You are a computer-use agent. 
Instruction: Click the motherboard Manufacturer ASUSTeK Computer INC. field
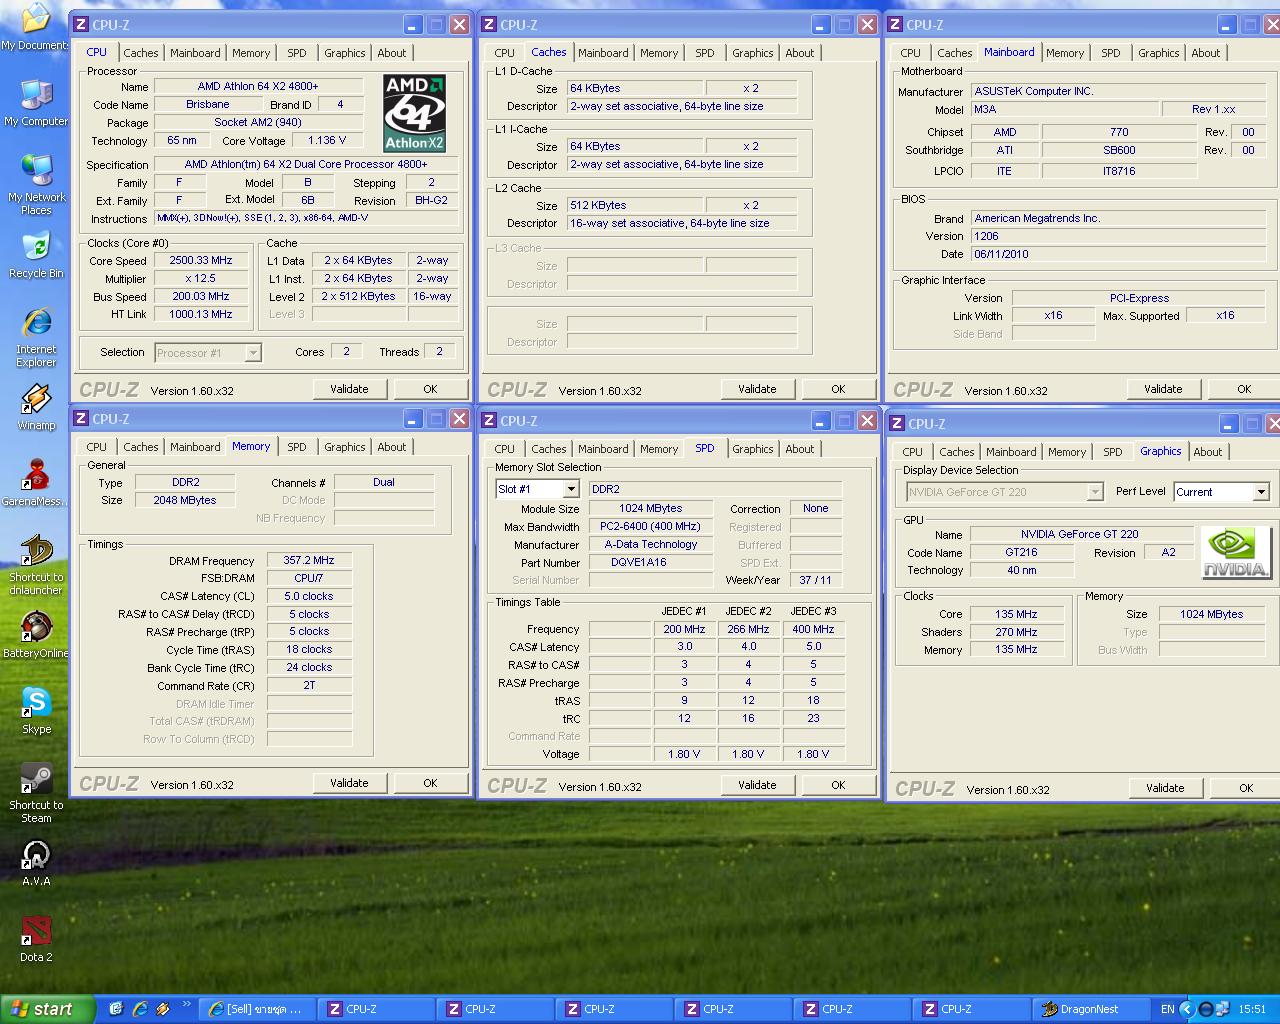[x=1119, y=91]
